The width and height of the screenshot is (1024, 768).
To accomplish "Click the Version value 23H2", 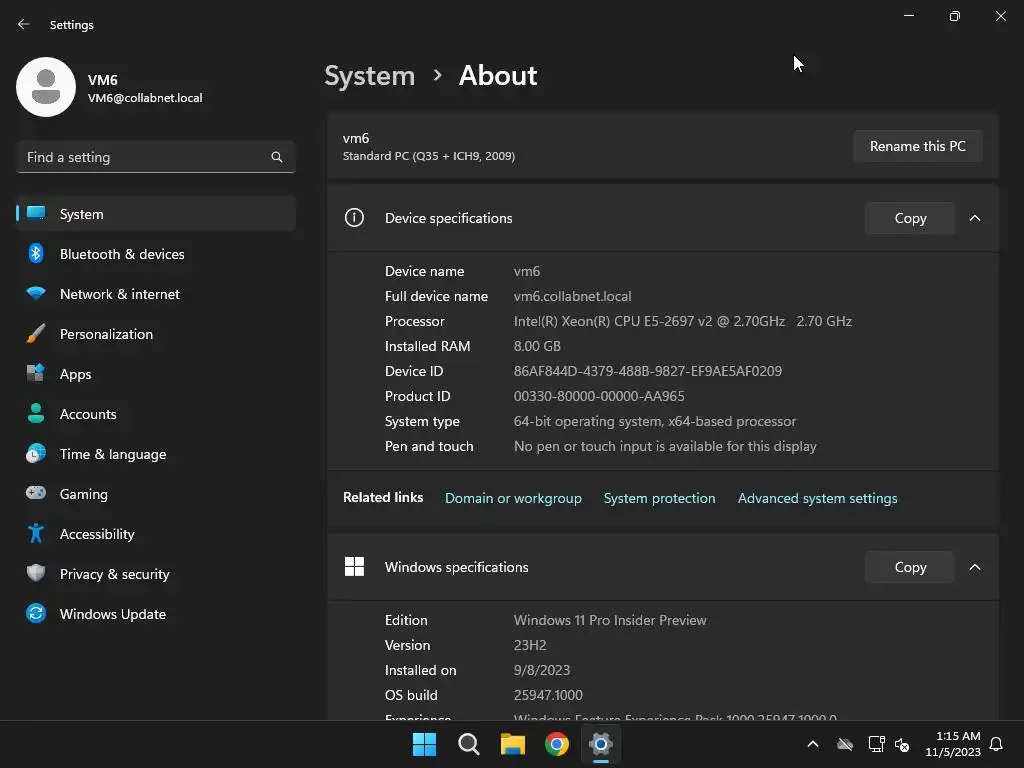I will tap(530, 645).
